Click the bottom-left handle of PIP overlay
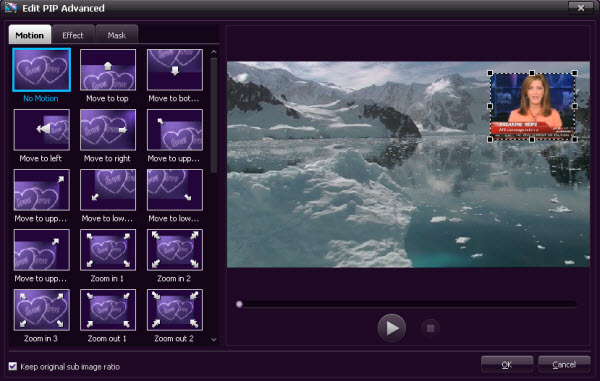The height and width of the screenshot is (381, 600). click(490, 140)
